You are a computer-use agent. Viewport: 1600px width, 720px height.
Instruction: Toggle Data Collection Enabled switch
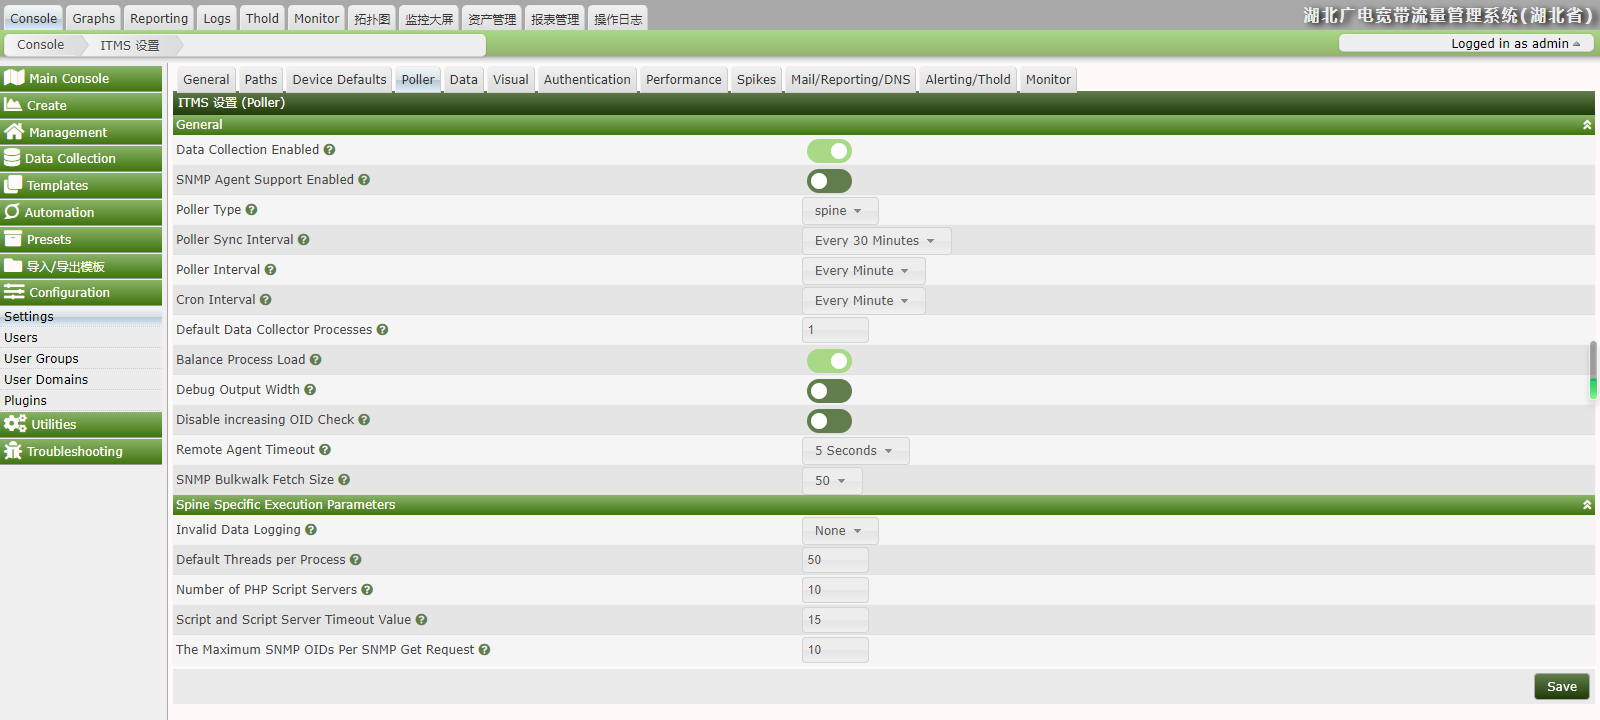point(829,151)
